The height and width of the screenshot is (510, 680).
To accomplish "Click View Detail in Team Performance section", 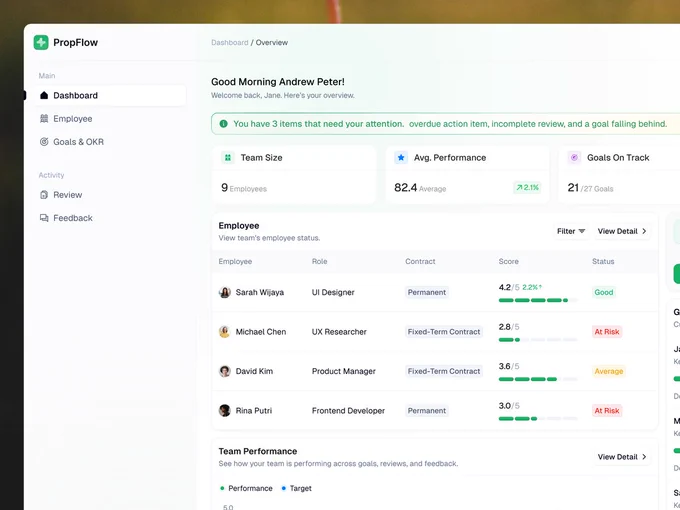I will coord(622,457).
